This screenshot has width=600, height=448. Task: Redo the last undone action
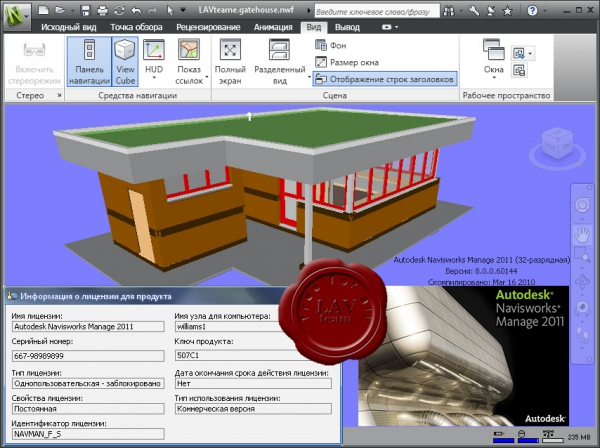point(152,10)
